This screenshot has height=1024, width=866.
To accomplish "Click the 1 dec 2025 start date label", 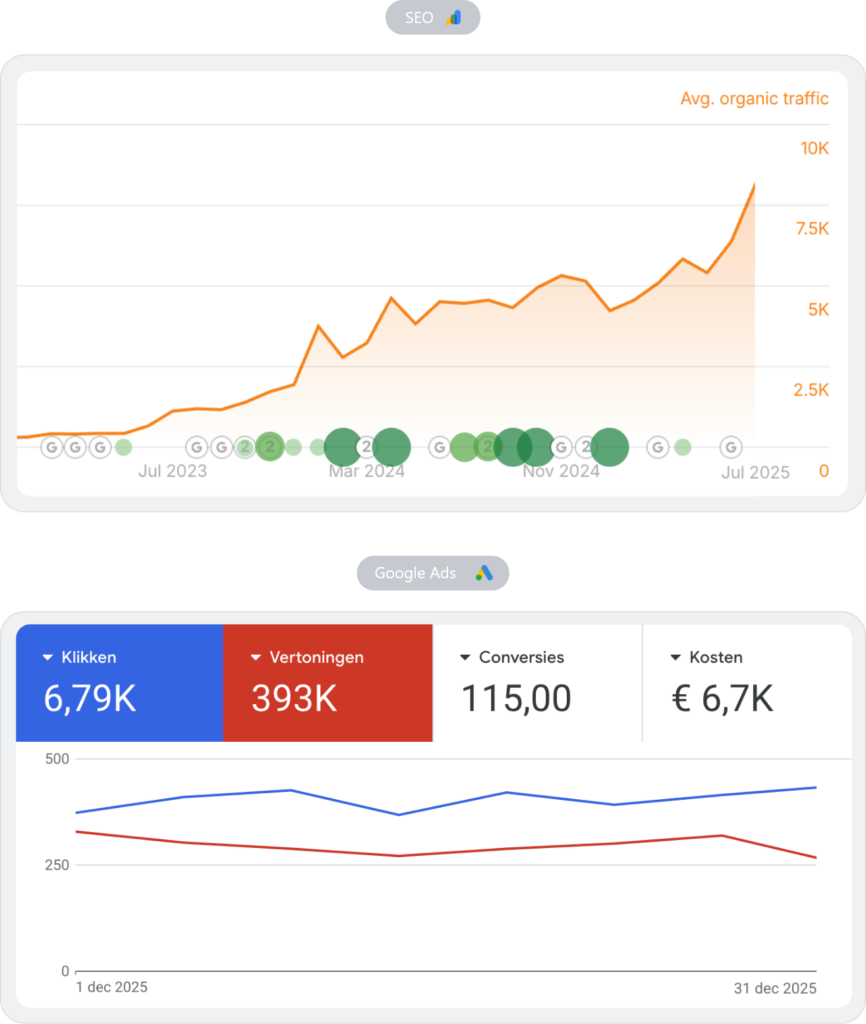I will click(112, 987).
